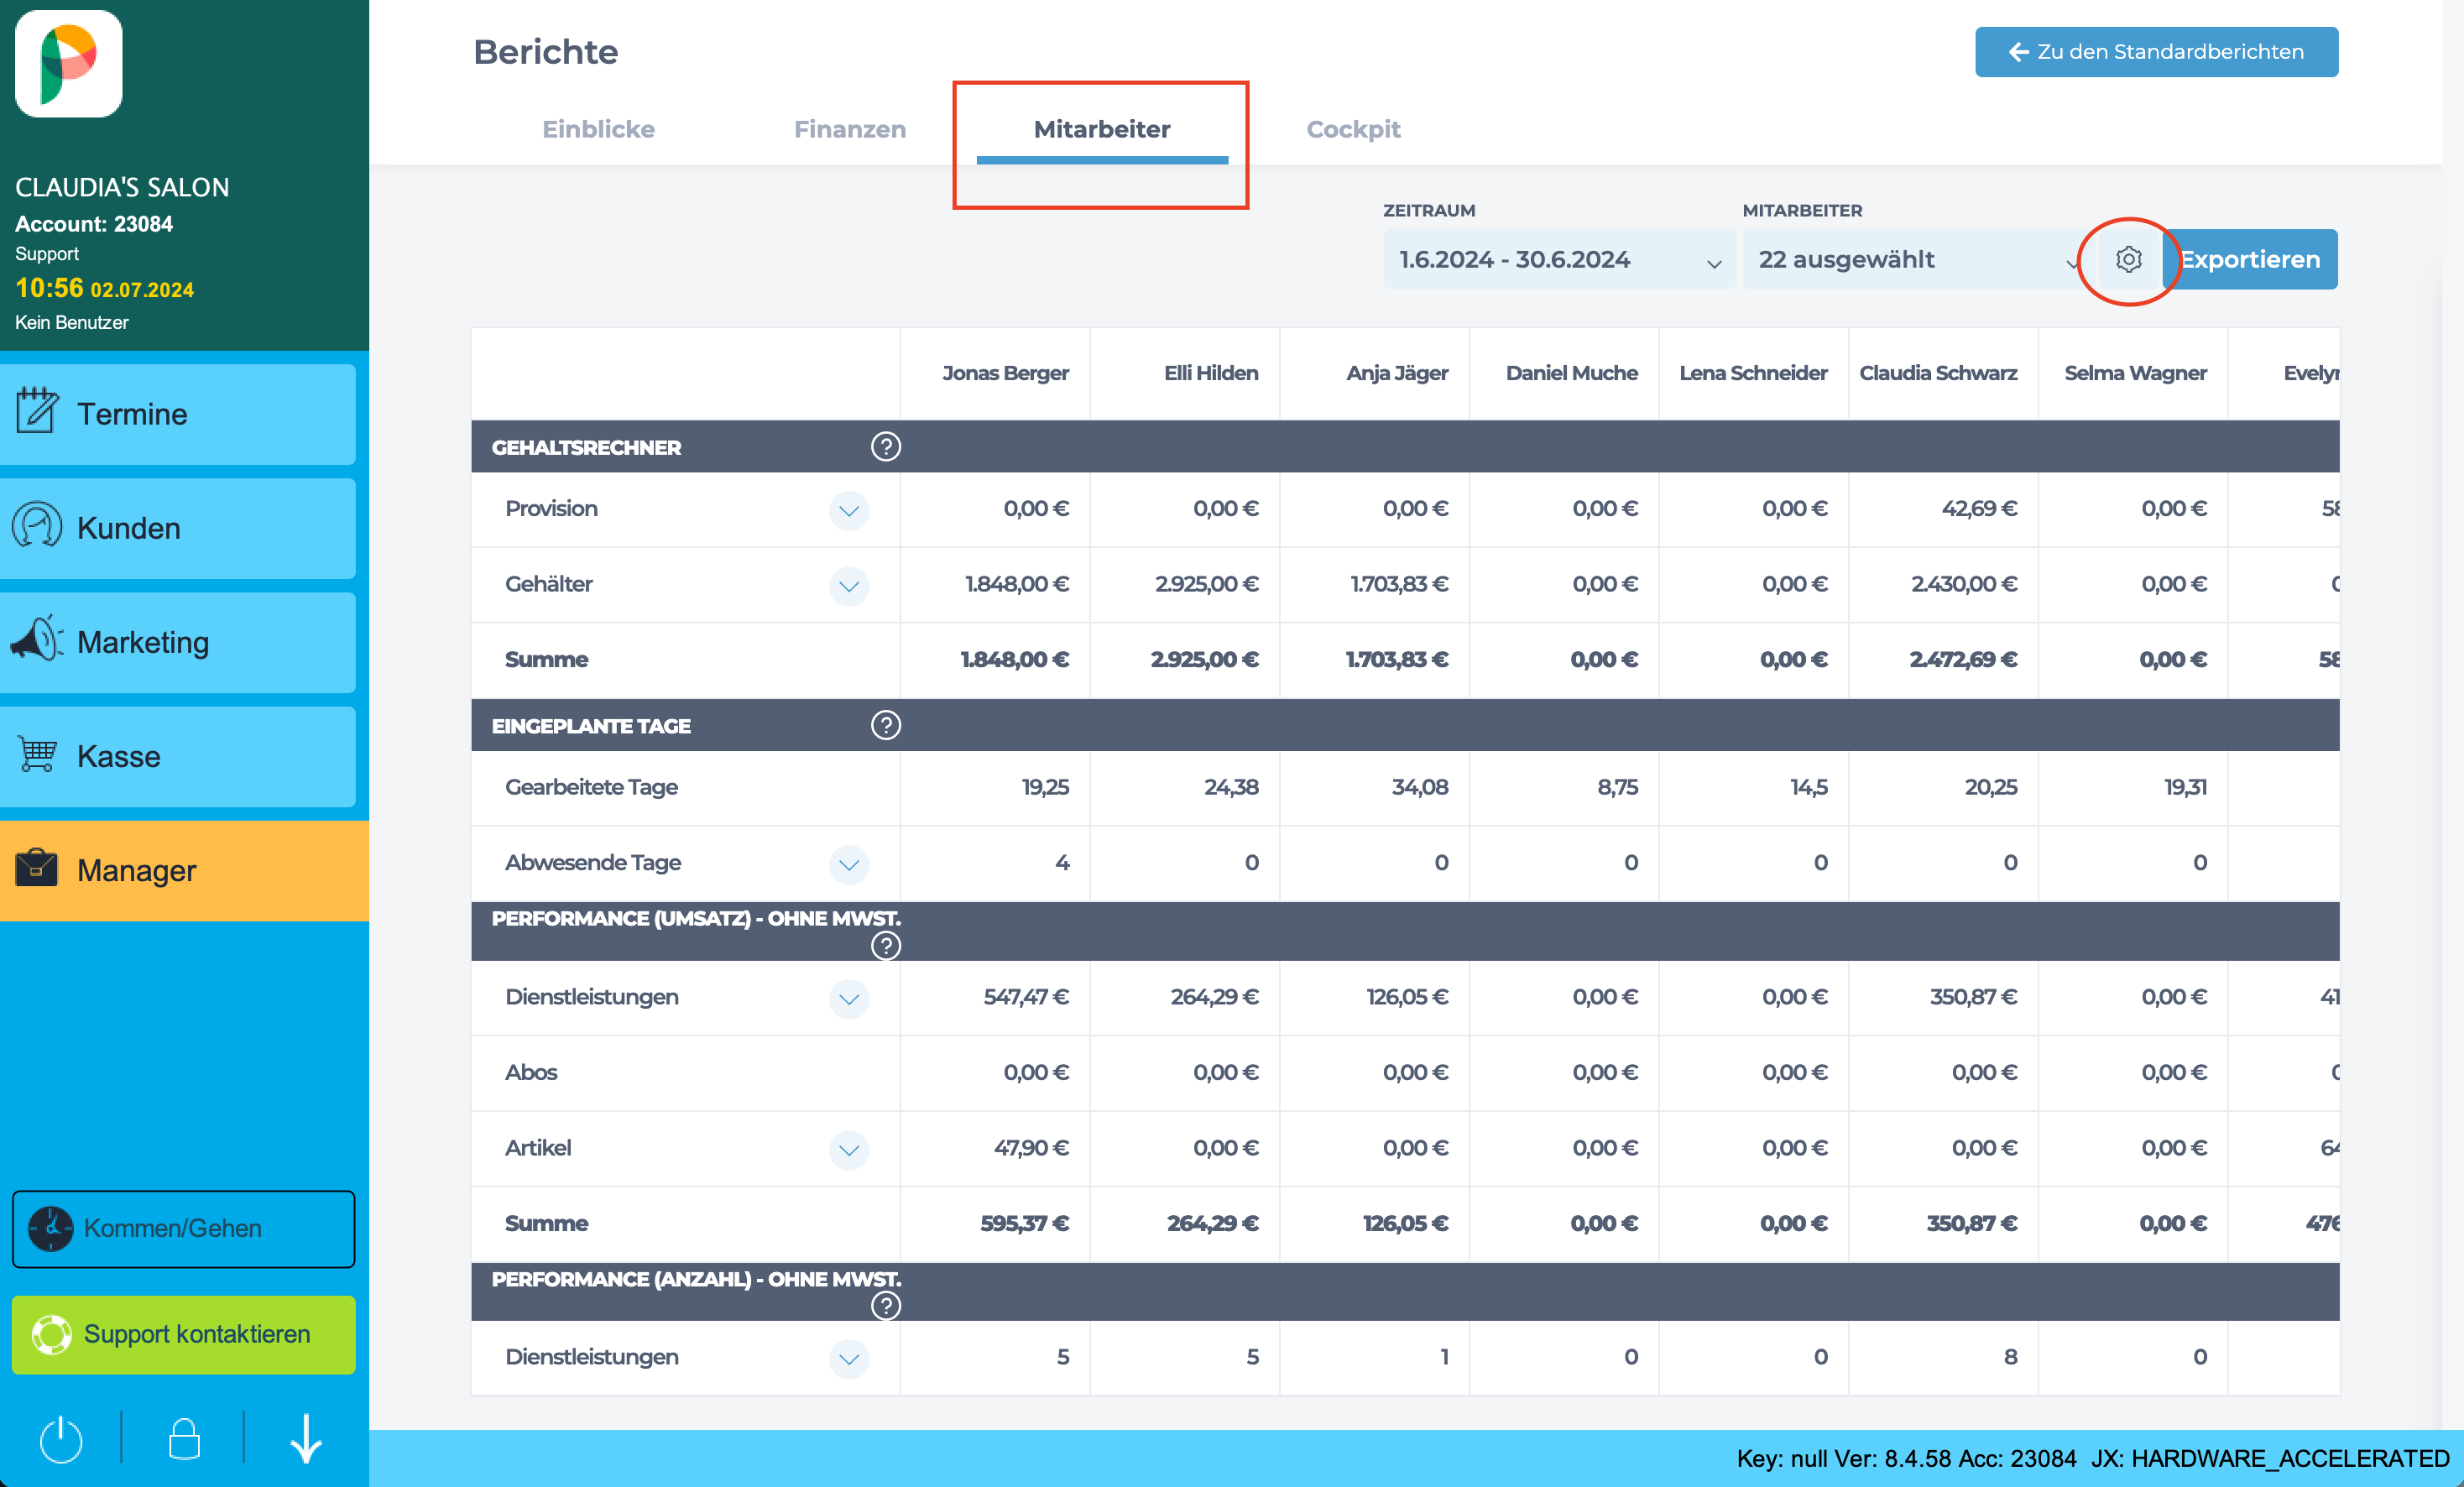Expand the Artikel row
Viewport: 2464px width, 1487px height.
click(x=849, y=1149)
